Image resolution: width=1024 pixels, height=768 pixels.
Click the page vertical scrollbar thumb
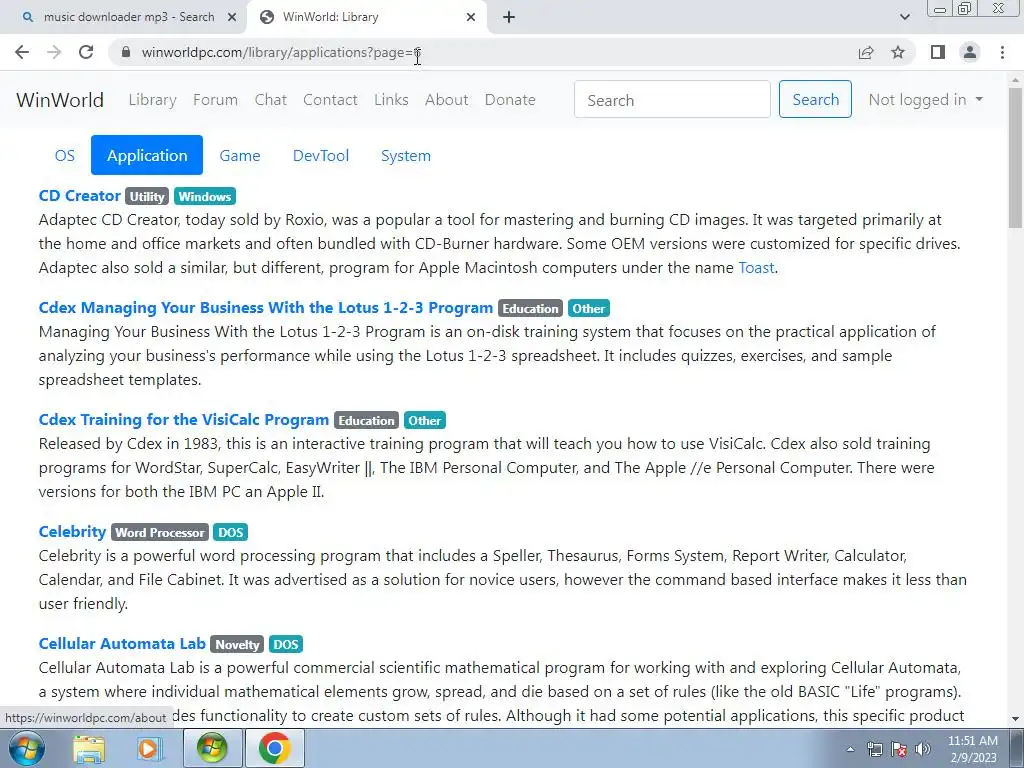click(1016, 157)
